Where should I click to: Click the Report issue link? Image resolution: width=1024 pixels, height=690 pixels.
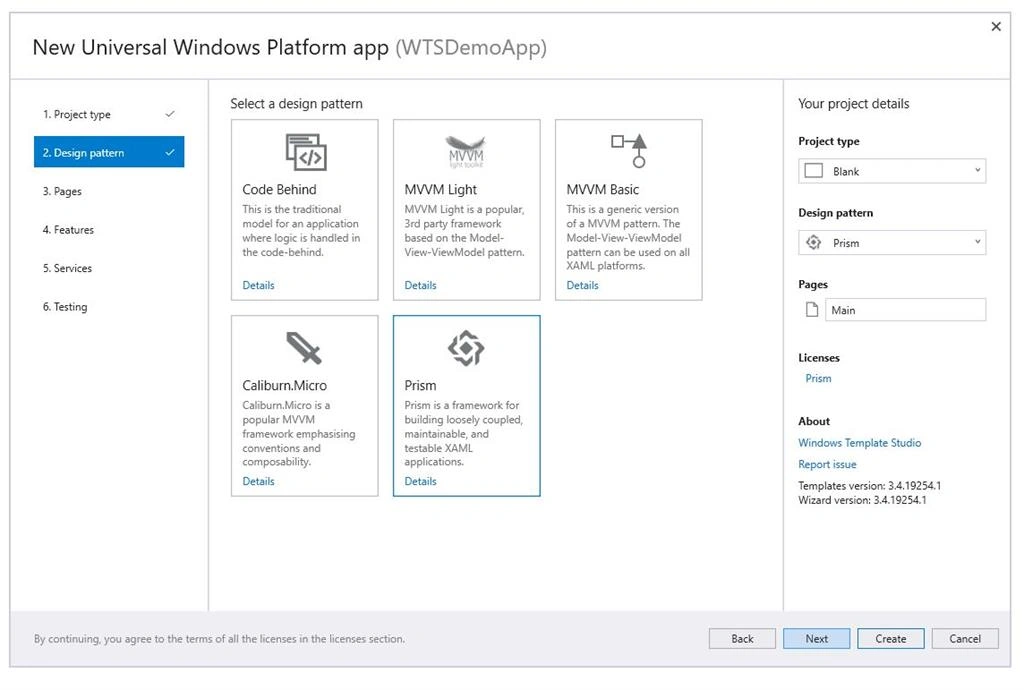click(827, 464)
